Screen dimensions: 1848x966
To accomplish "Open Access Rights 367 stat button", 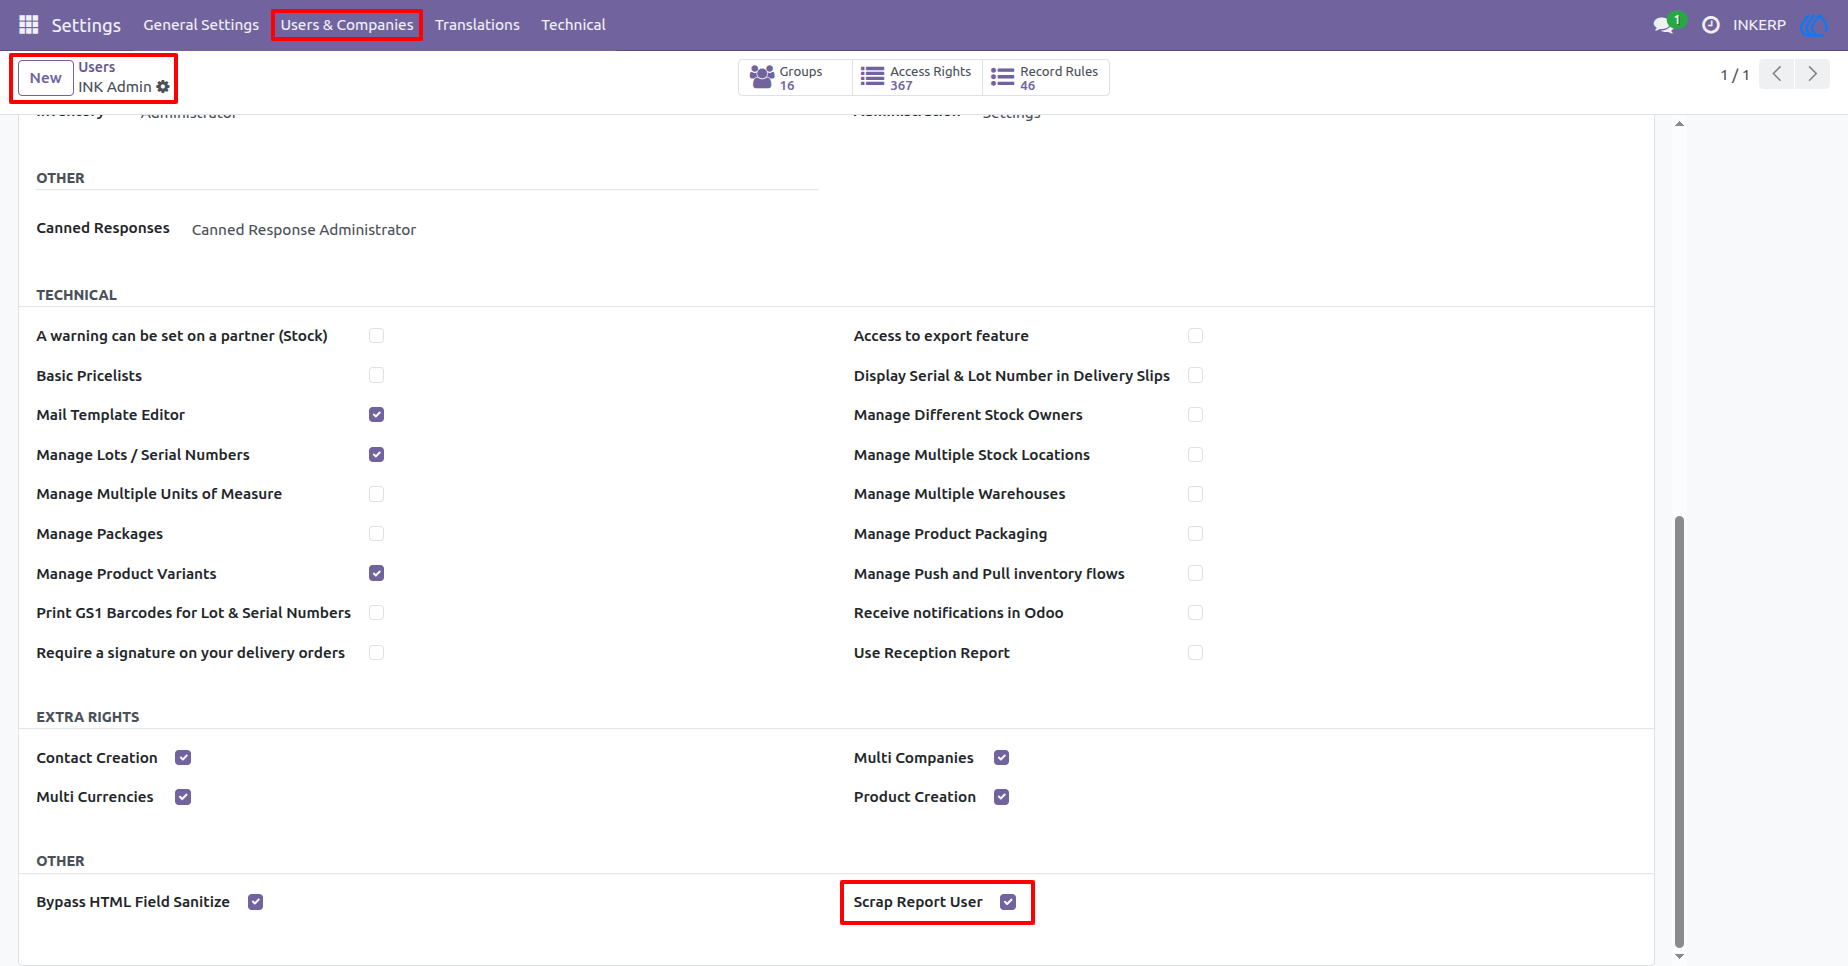I will coord(917,78).
